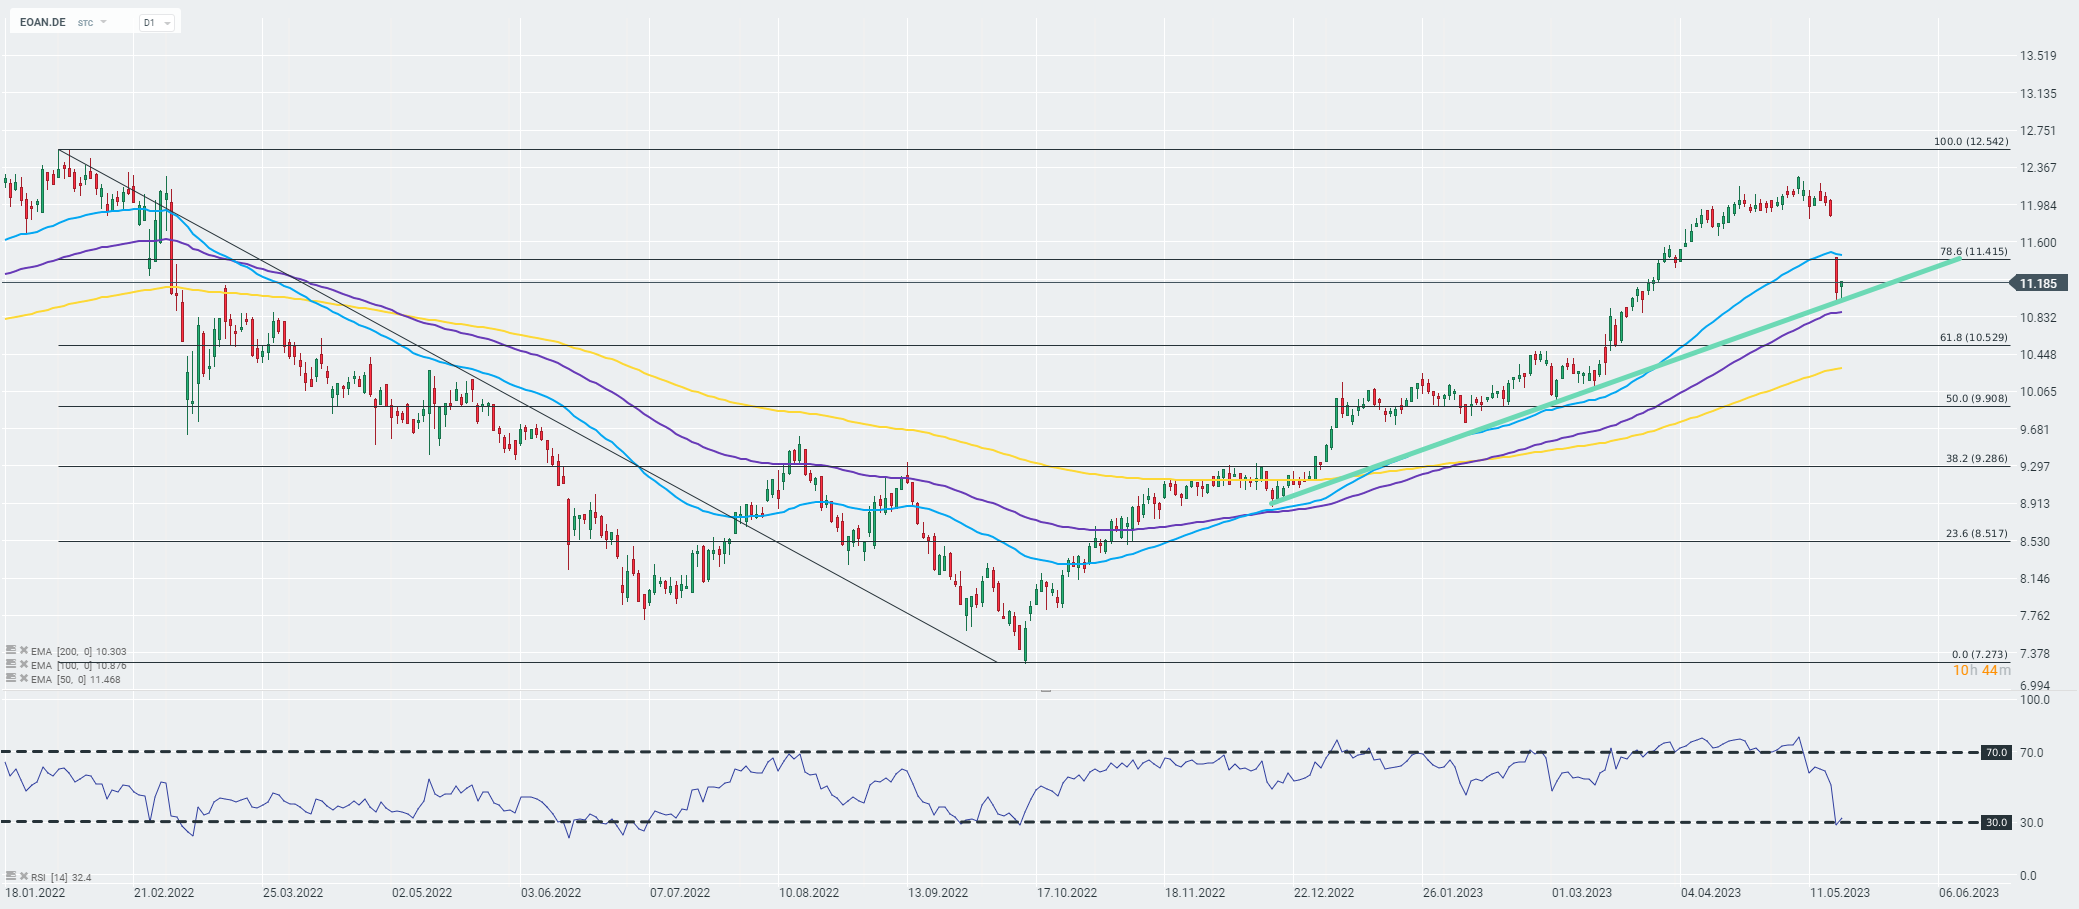Remove the EMA 50 indicator

pyautogui.click(x=23, y=678)
